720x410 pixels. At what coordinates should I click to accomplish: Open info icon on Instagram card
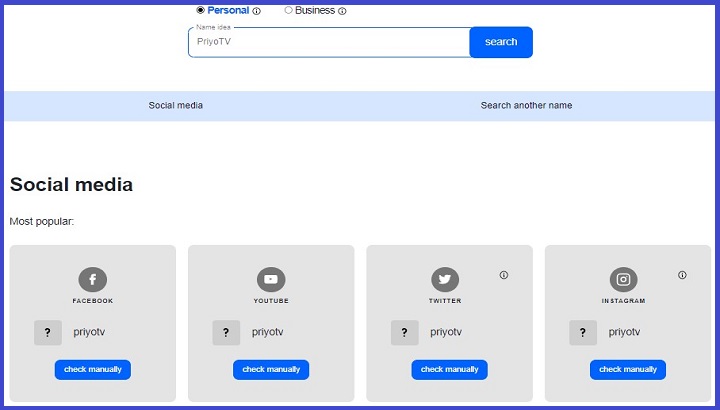[682, 275]
